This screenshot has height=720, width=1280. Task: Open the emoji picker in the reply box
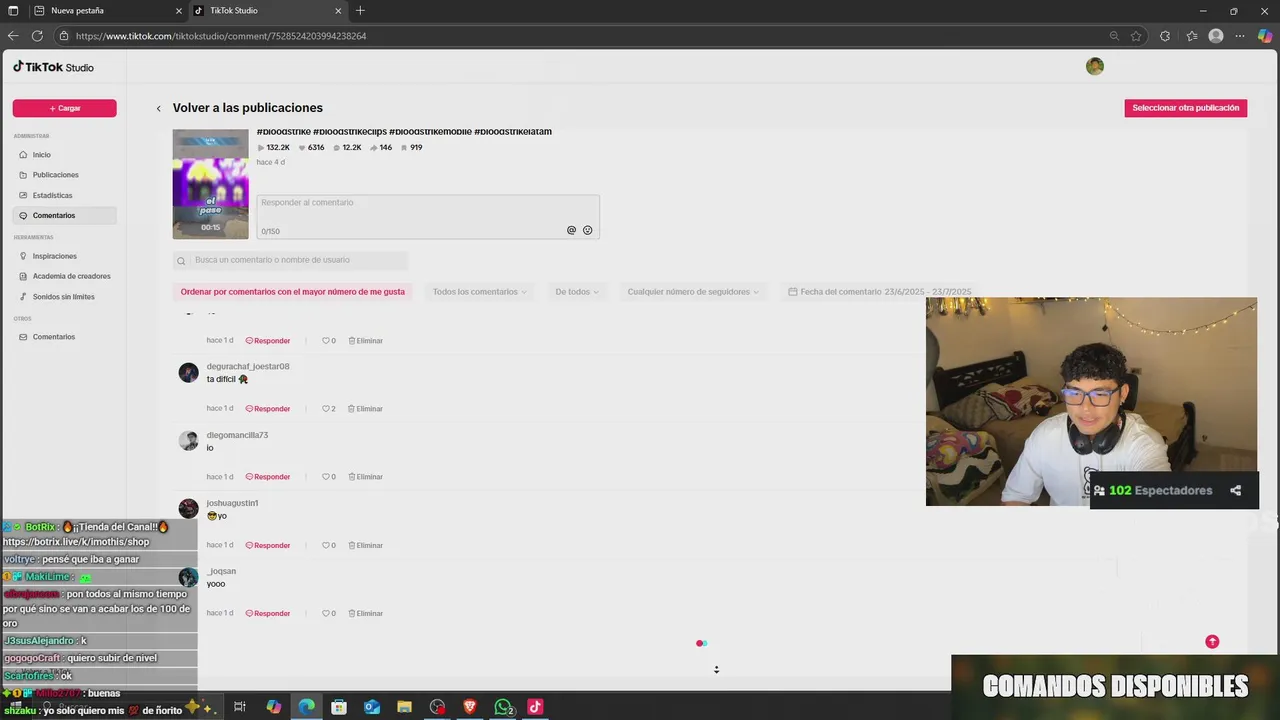(587, 230)
